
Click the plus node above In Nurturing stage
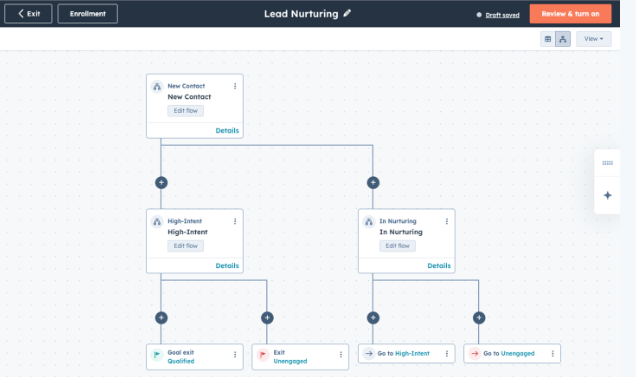[x=373, y=183]
